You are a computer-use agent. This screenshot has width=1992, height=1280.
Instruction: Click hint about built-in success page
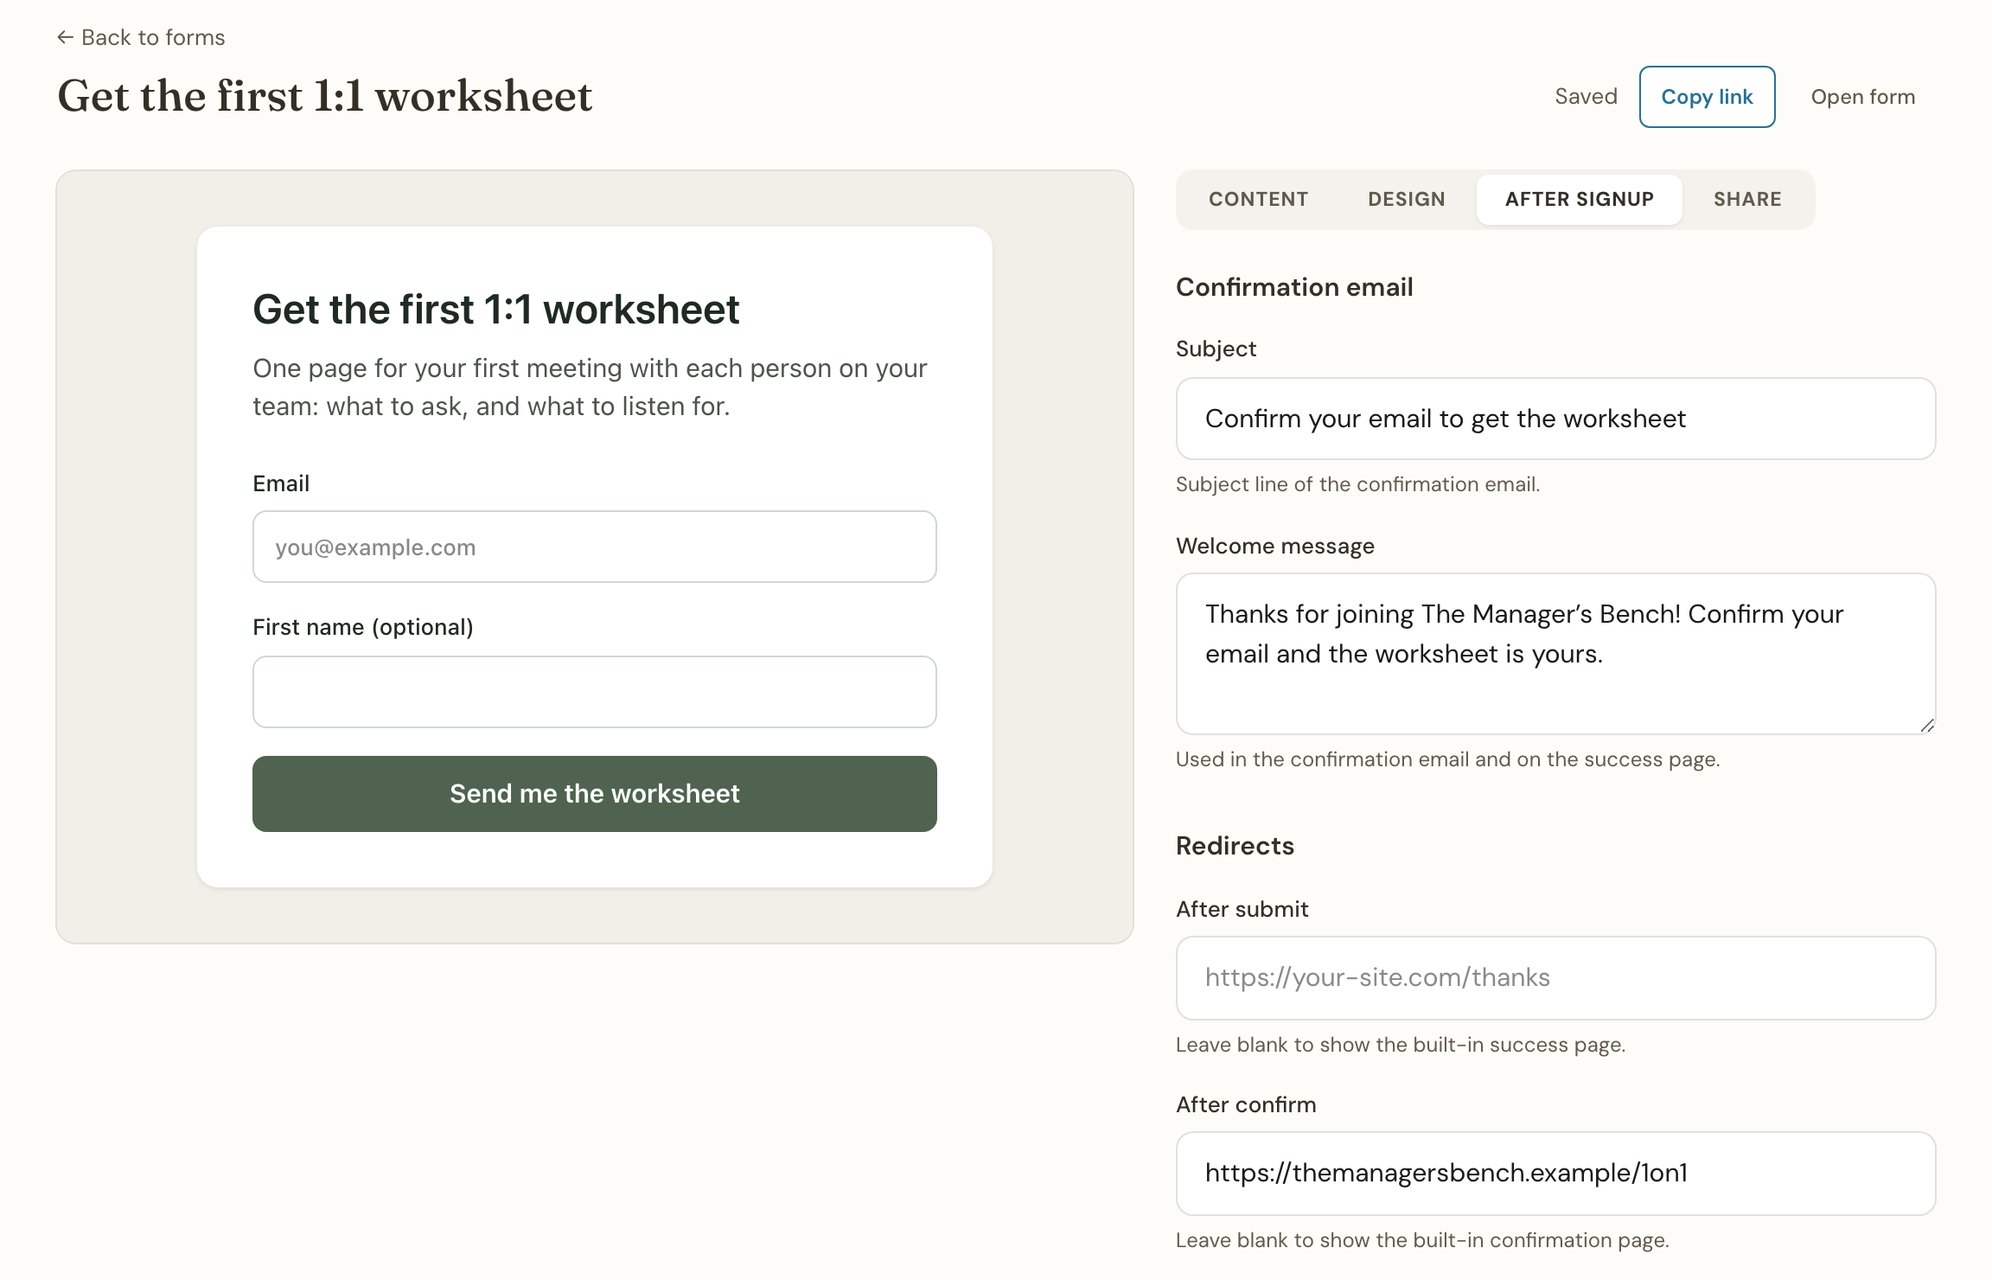coord(1400,1045)
